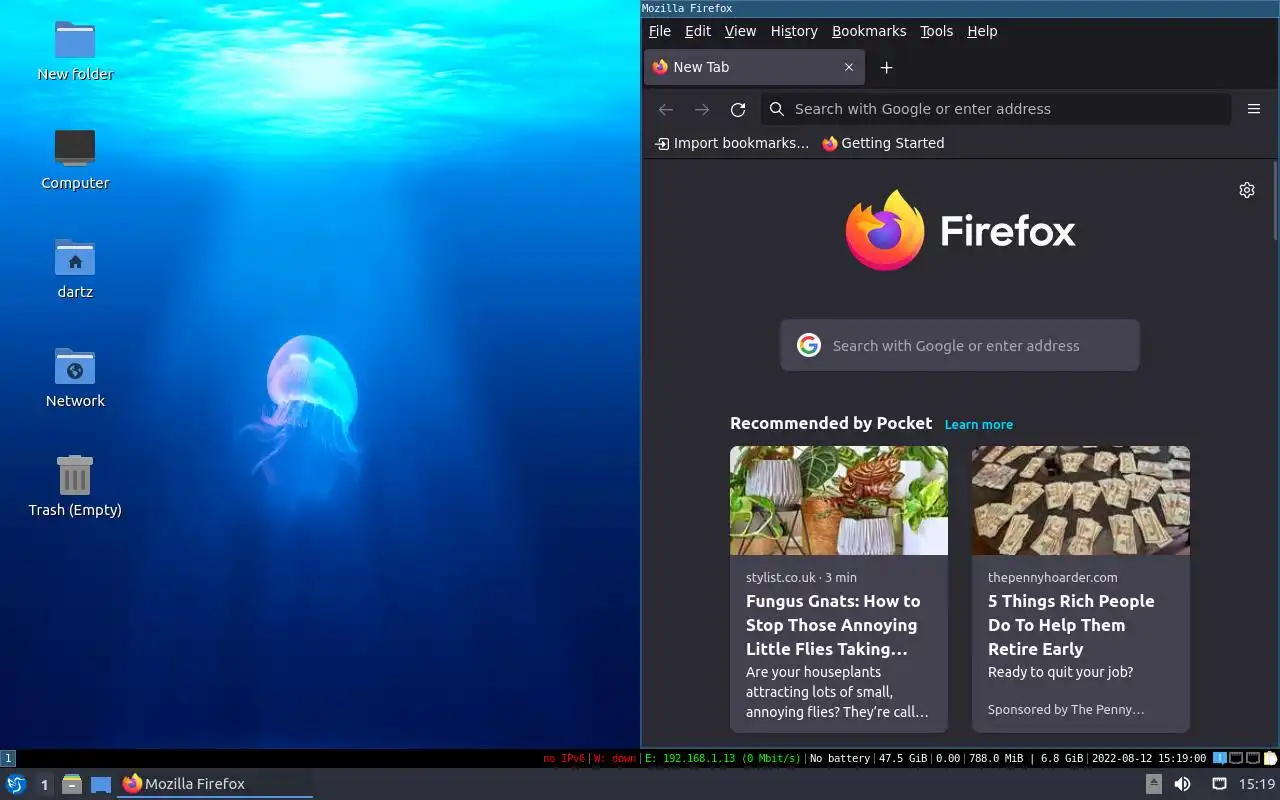The height and width of the screenshot is (800, 1280).
Task: Click 'Mozilla Firefox' window title bar
Action: [960, 8]
